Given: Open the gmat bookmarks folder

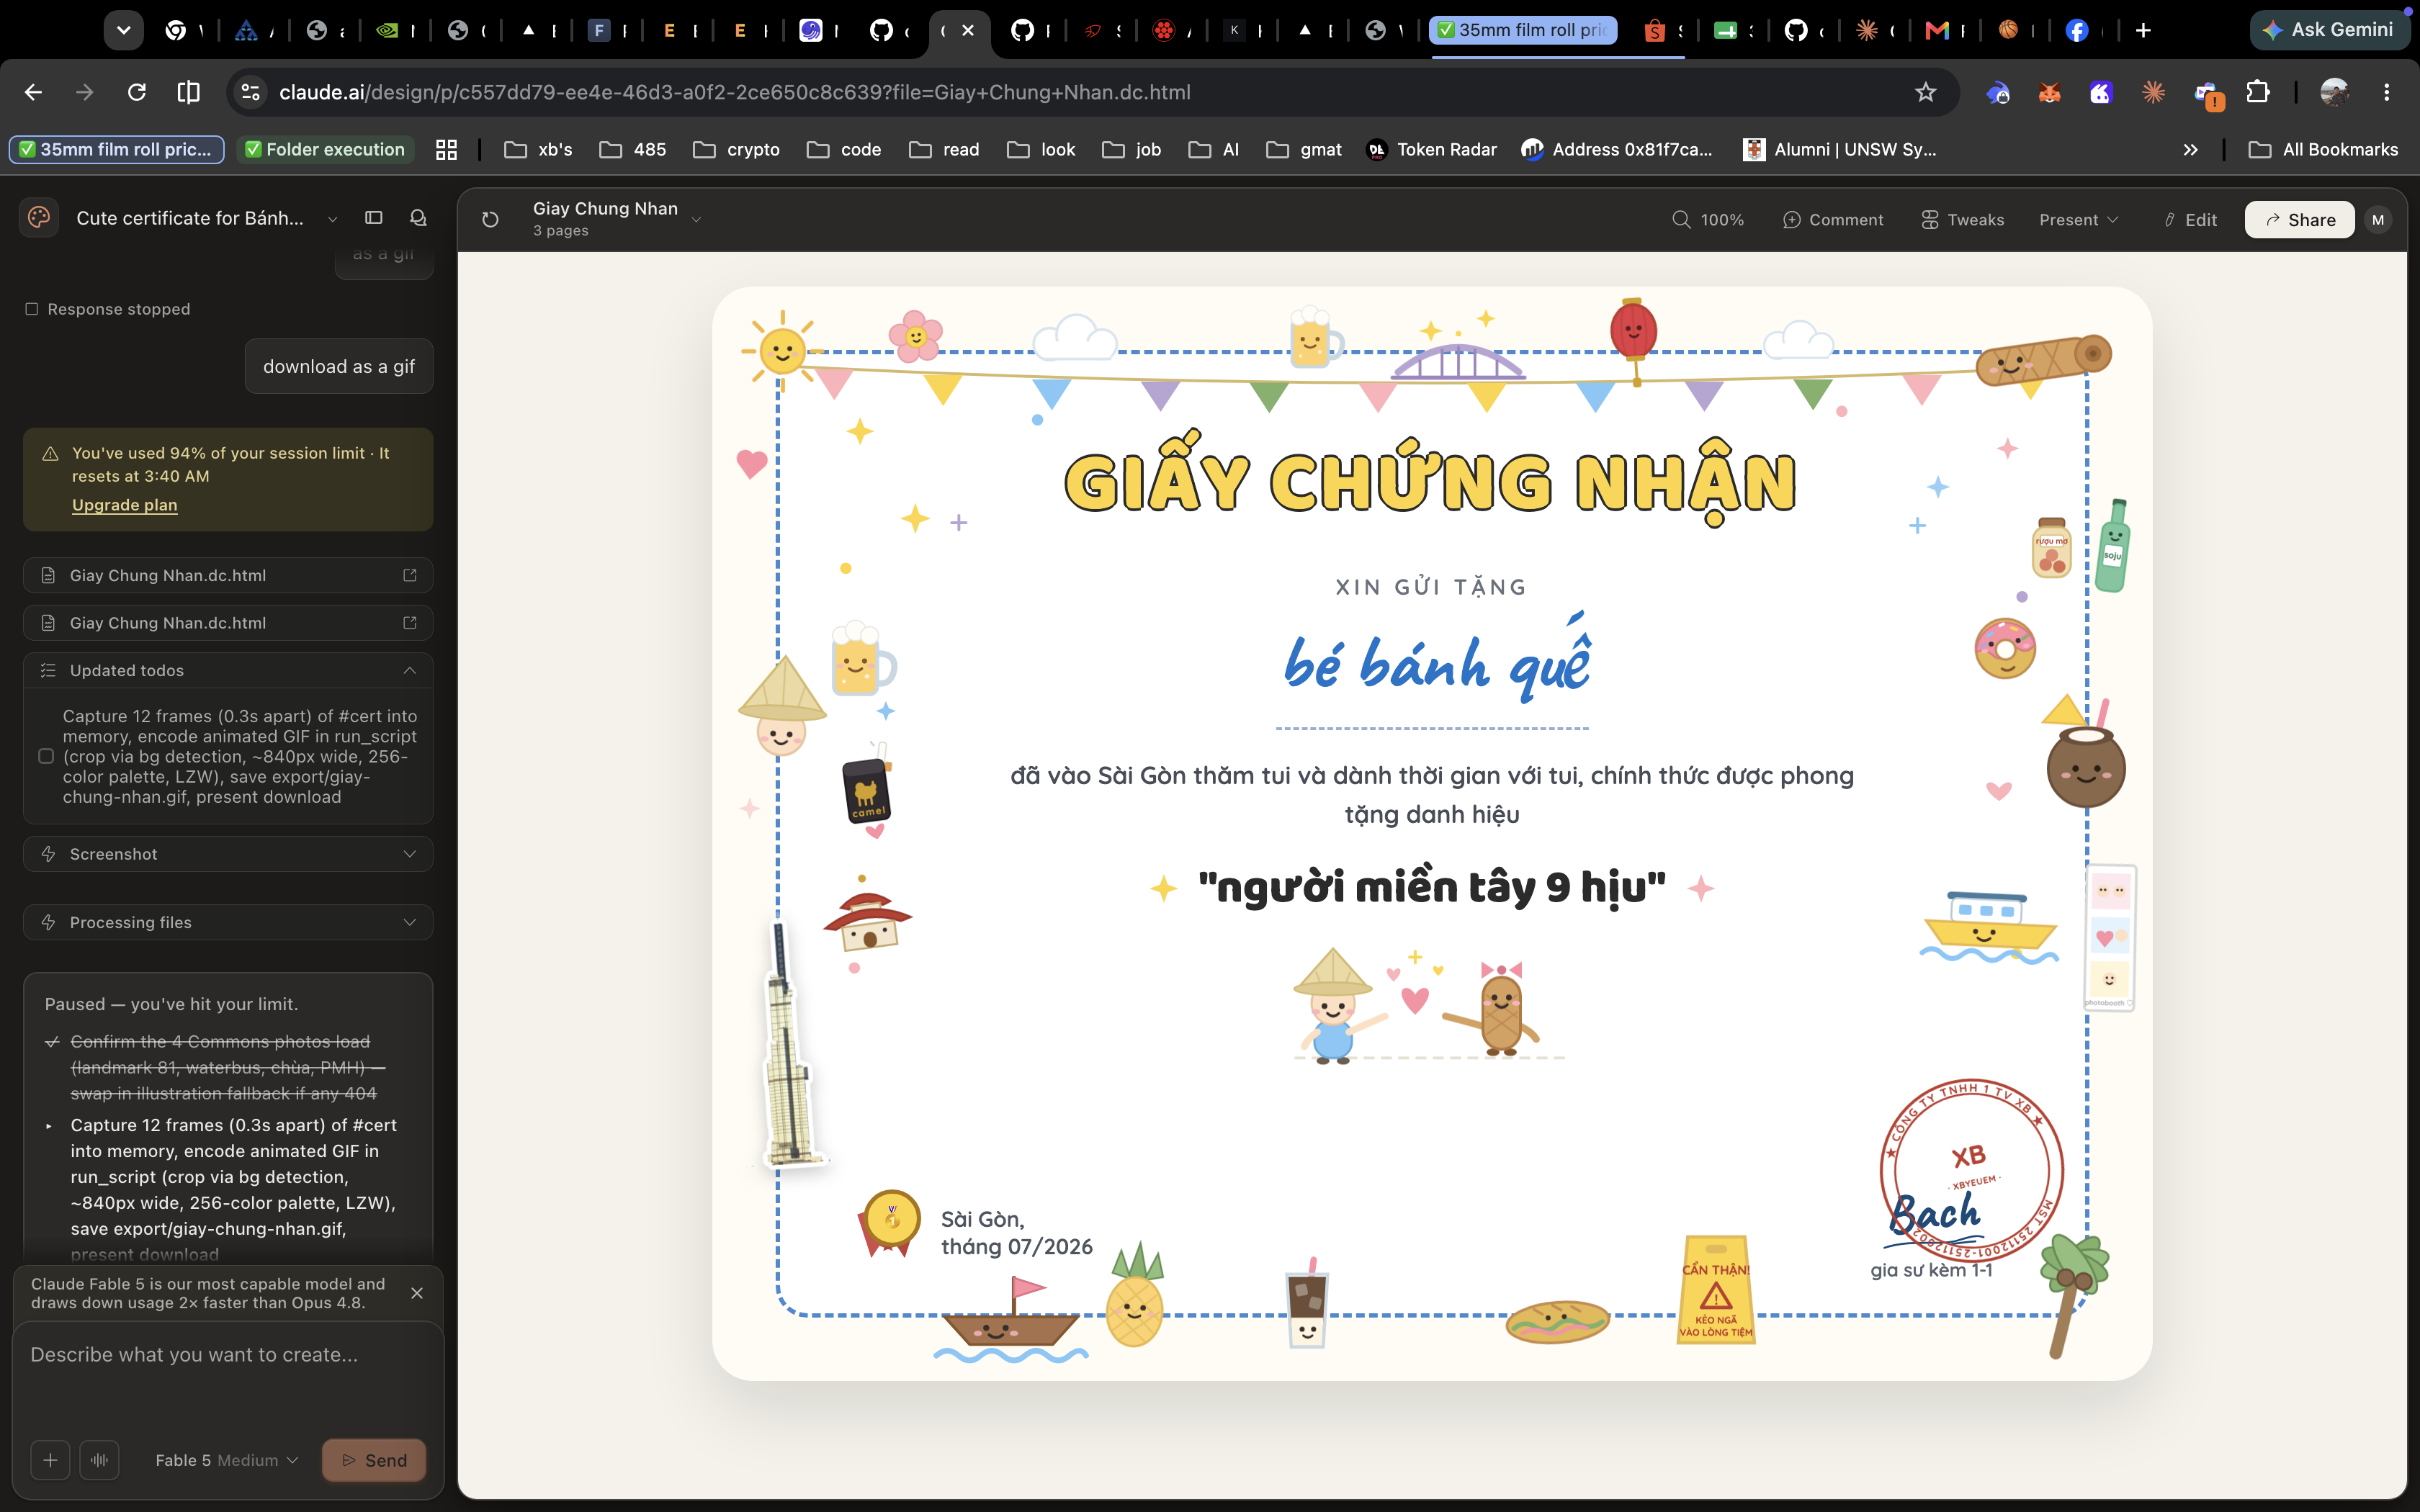Looking at the screenshot, I should tap(1304, 149).
